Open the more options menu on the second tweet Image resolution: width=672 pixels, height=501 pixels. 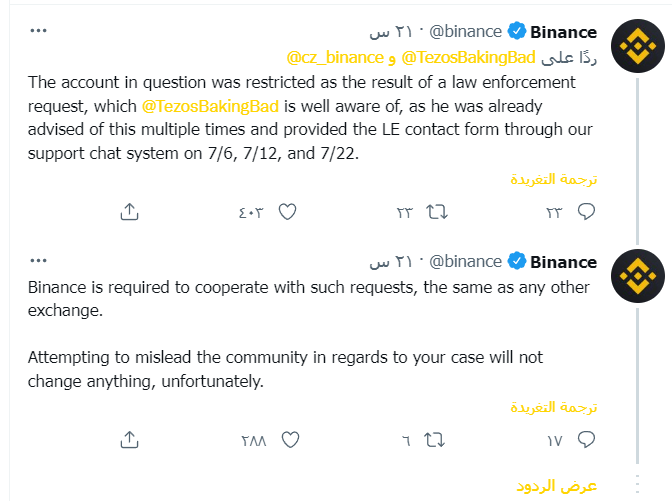38,260
